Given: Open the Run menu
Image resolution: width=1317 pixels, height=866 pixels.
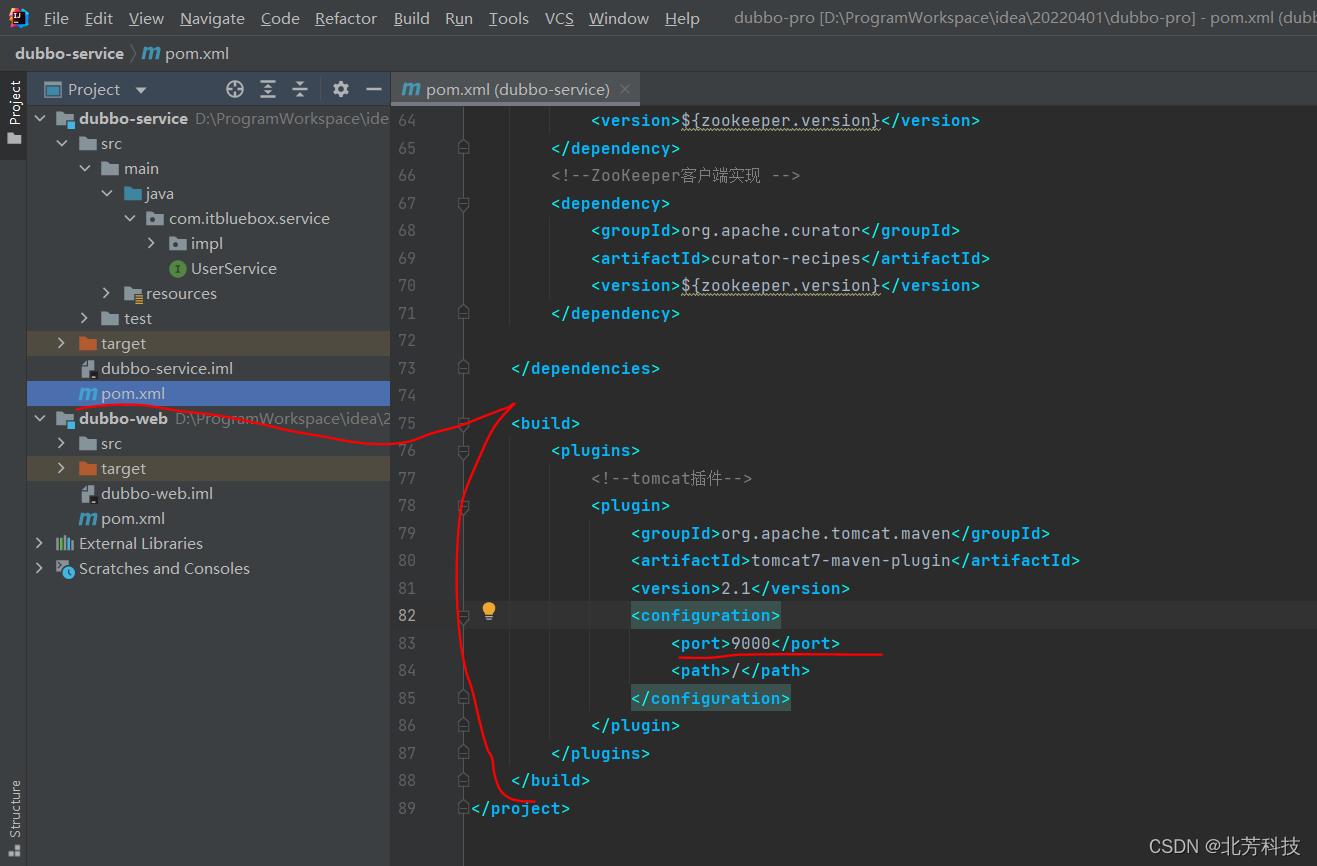Looking at the screenshot, I should [x=459, y=18].
